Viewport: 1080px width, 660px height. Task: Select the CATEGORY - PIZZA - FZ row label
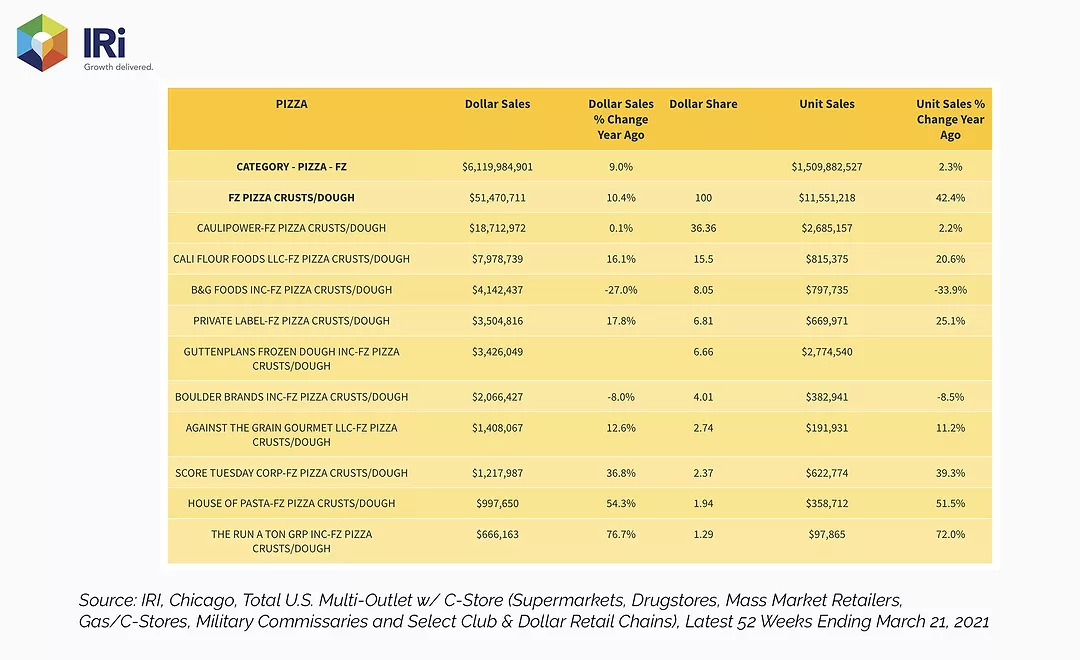click(x=291, y=167)
